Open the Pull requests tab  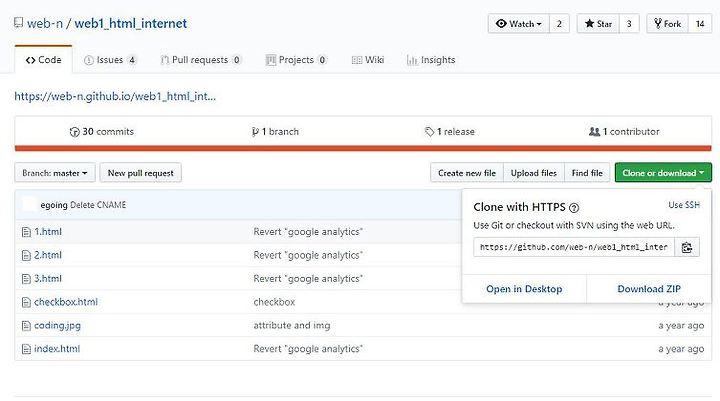point(201,60)
